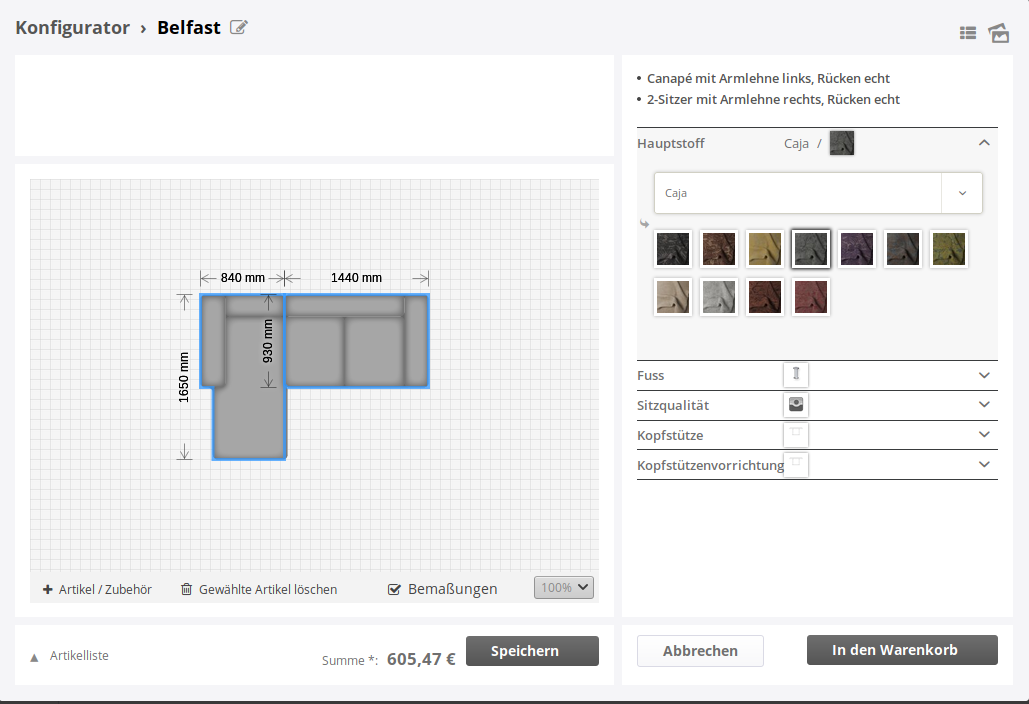Click the plus icon for Artikel / Zubehör
This screenshot has height=704, width=1029.
(47, 590)
